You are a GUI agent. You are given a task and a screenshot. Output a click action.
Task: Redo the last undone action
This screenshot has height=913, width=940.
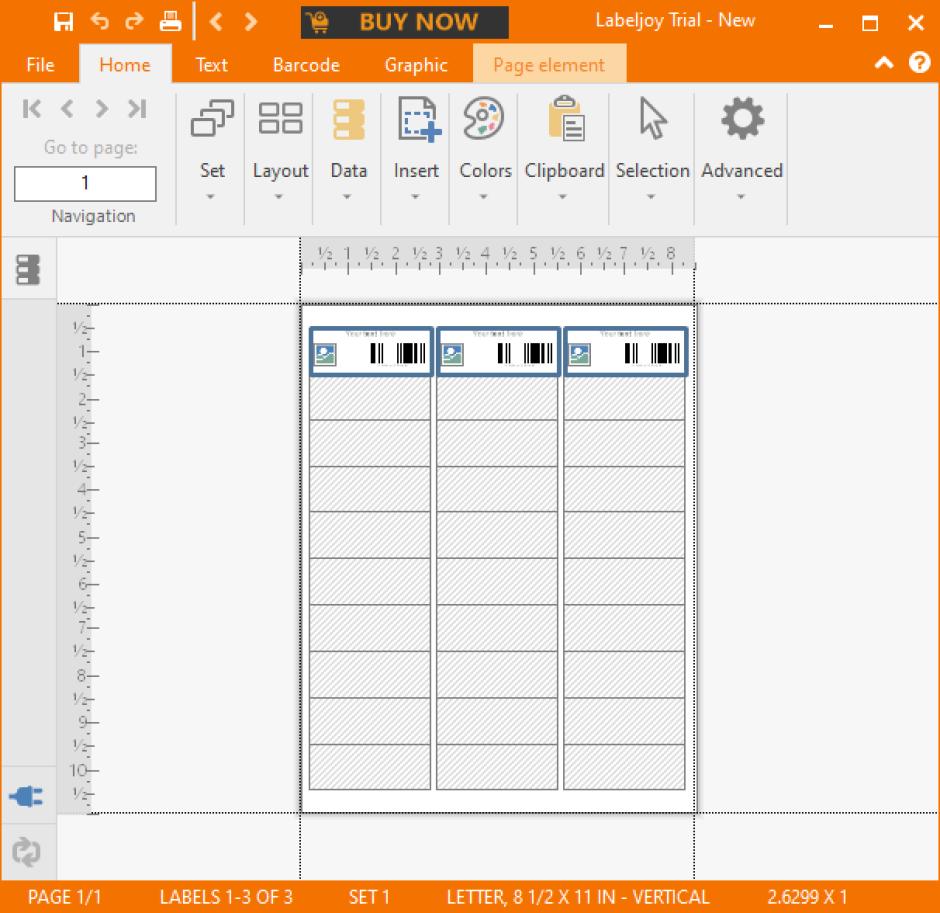pos(134,22)
